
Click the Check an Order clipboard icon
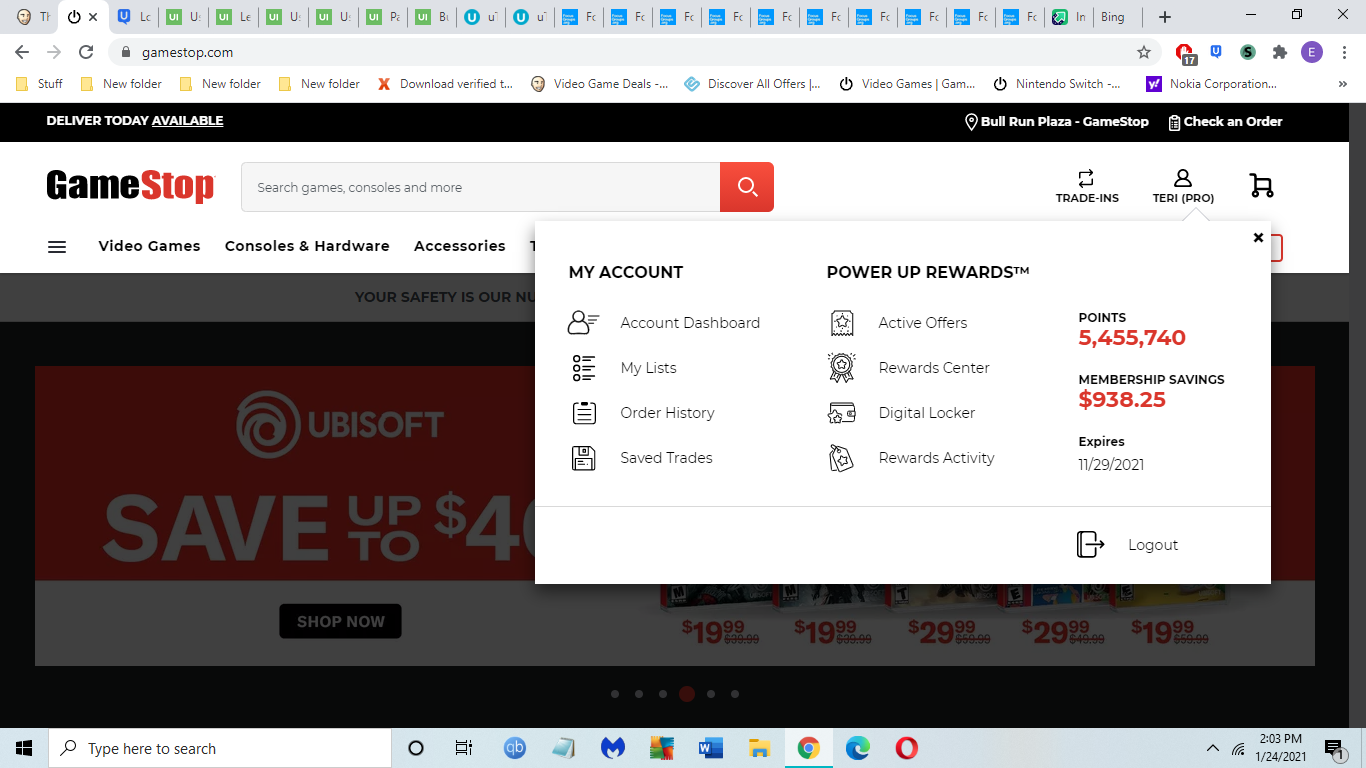1174,122
